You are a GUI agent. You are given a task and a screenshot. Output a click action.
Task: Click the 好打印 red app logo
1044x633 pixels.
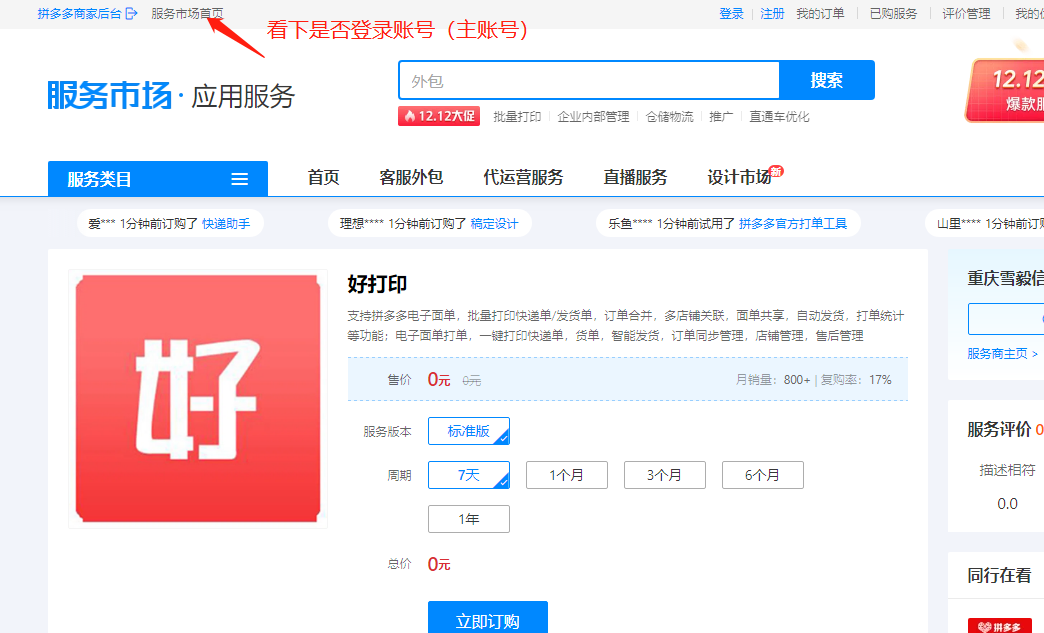click(198, 399)
